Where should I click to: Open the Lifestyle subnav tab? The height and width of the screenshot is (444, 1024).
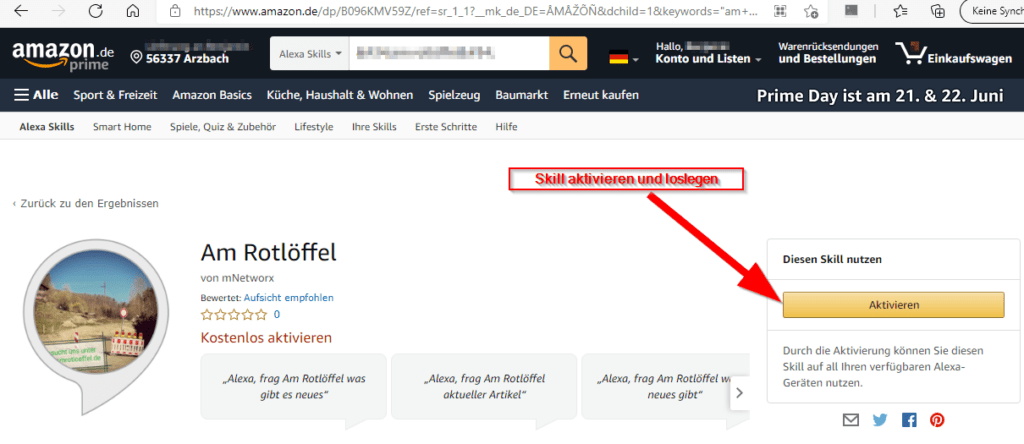click(x=313, y=127)
